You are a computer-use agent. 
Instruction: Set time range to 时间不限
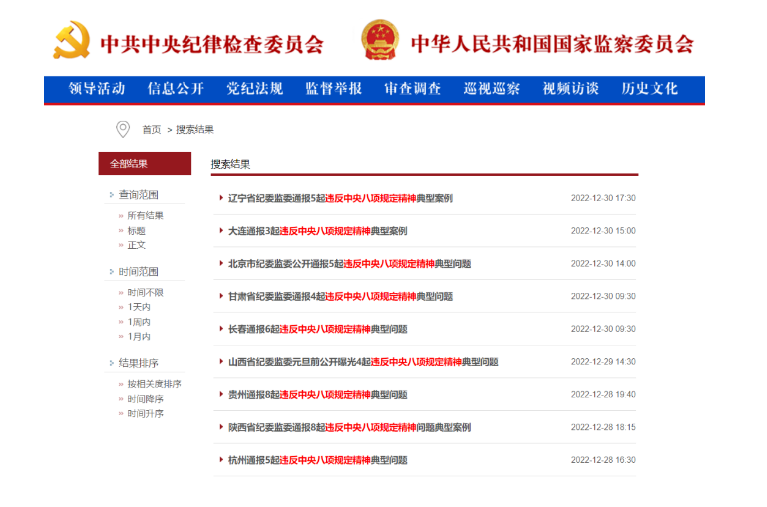click(145, 293)
